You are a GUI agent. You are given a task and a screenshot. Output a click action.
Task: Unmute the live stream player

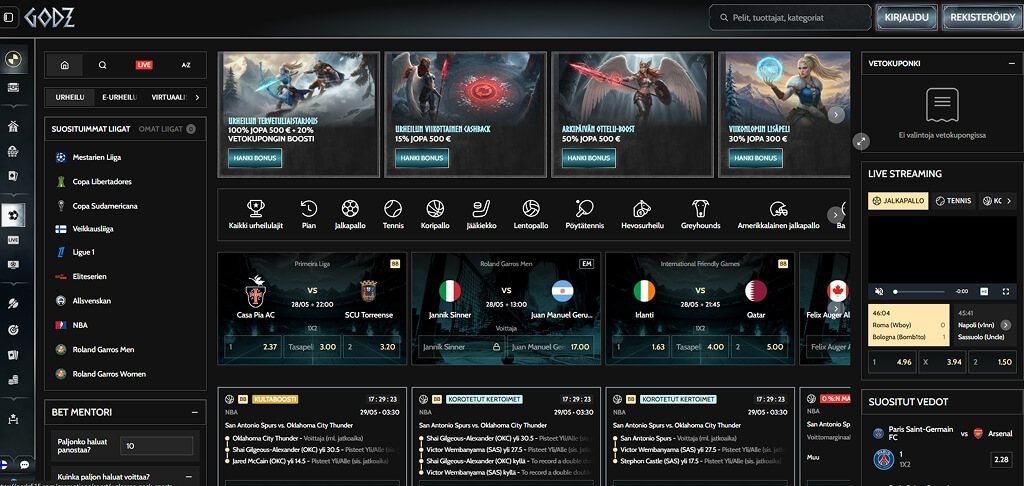[879, 291]
